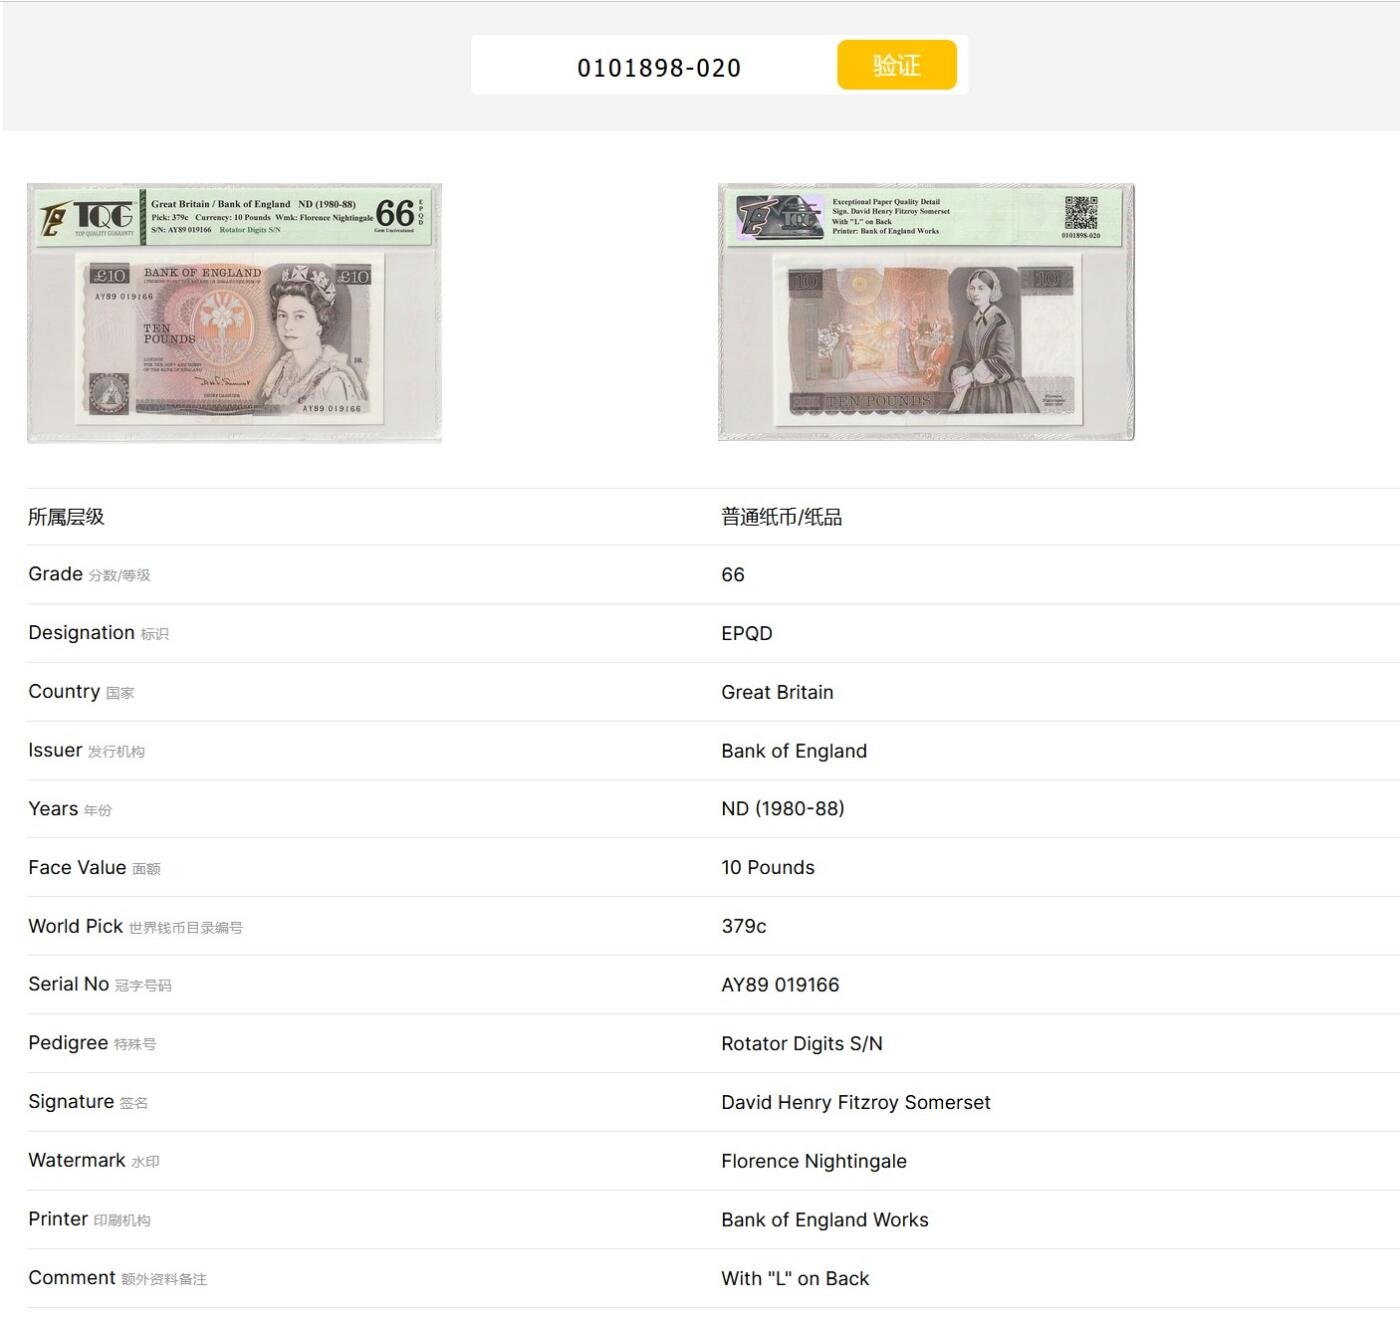Select the years value ND (1980-88)
This screenshot has width=1400, height=1318.
(x=783, y=808)
